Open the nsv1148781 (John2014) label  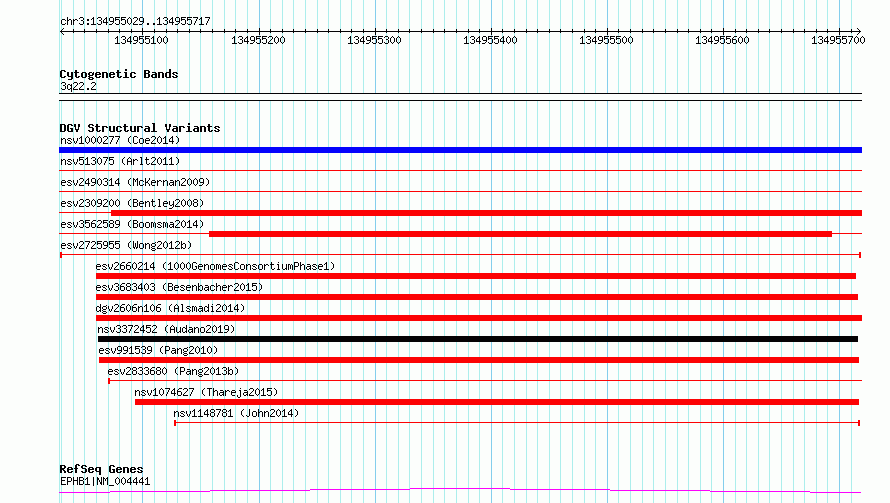[236, 413]
